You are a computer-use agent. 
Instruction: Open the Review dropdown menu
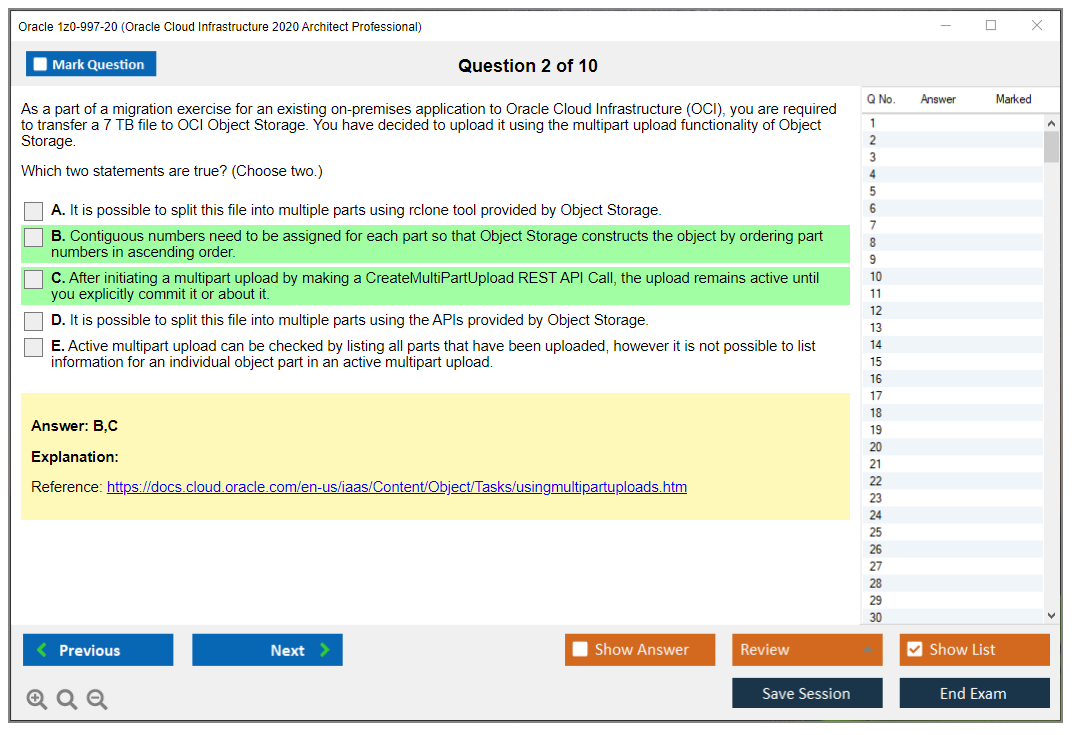click(x=807, y=649)
